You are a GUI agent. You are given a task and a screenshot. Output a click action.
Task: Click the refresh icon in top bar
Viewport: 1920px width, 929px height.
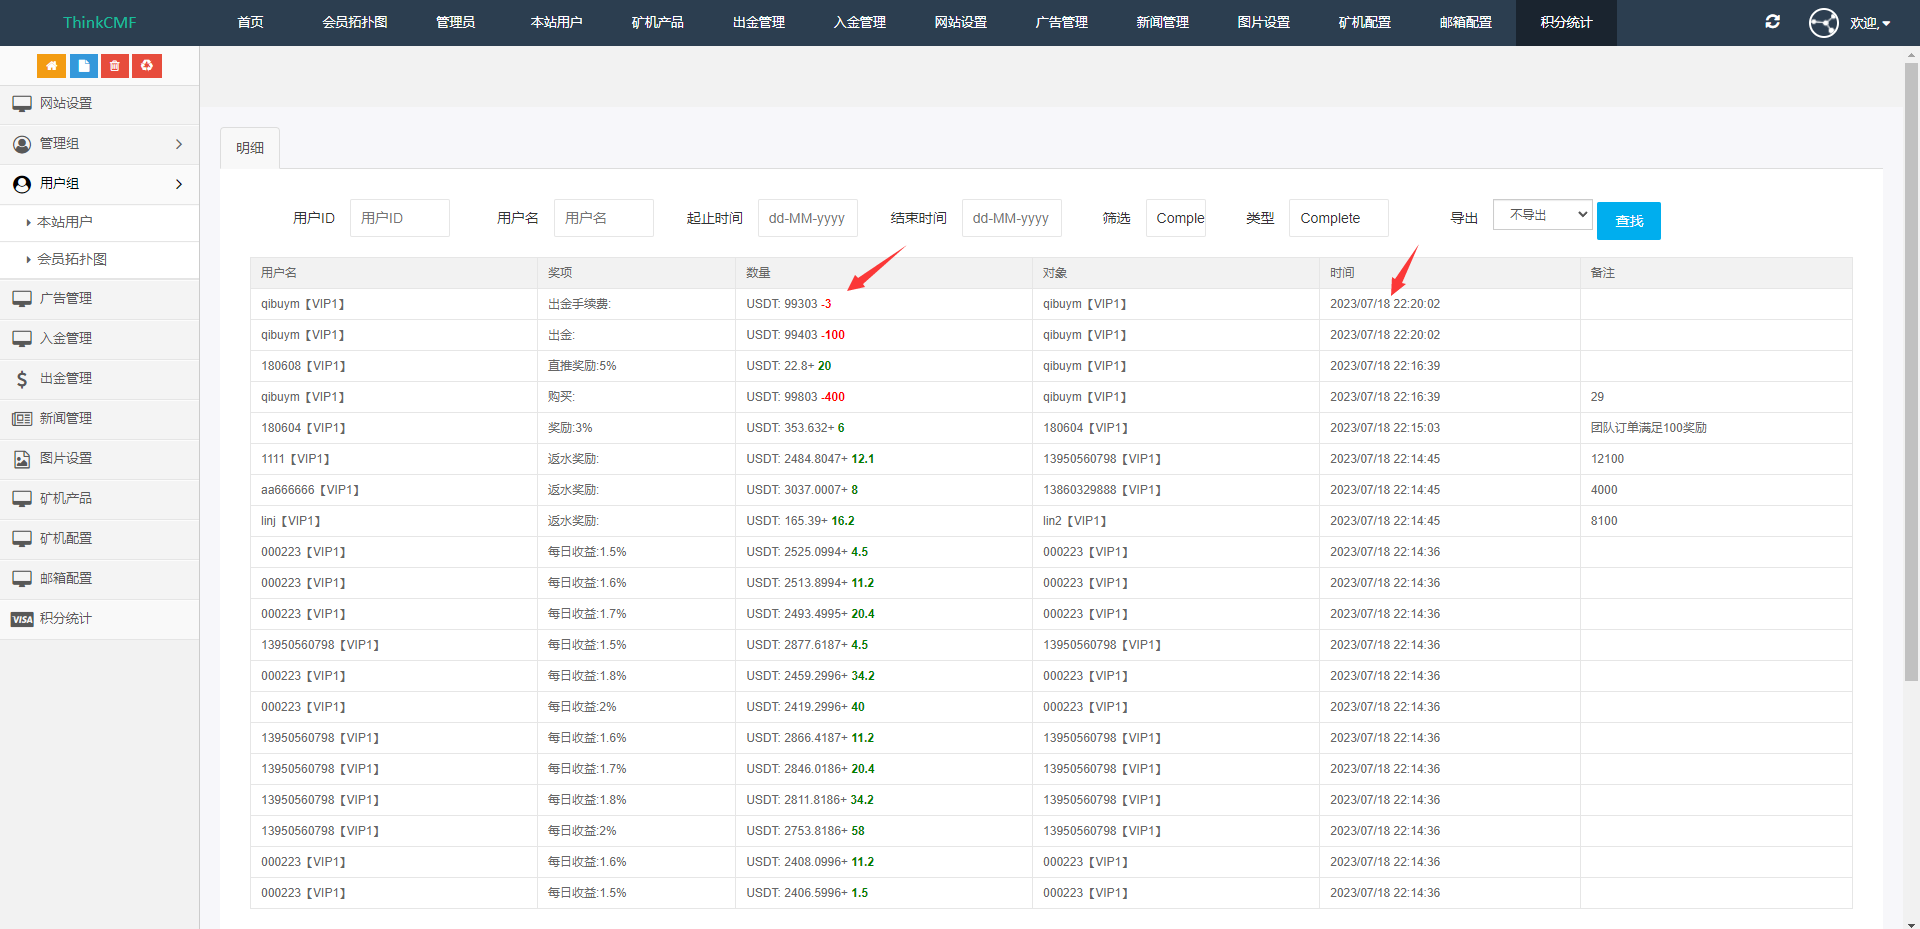click(x=1772, y=22)
